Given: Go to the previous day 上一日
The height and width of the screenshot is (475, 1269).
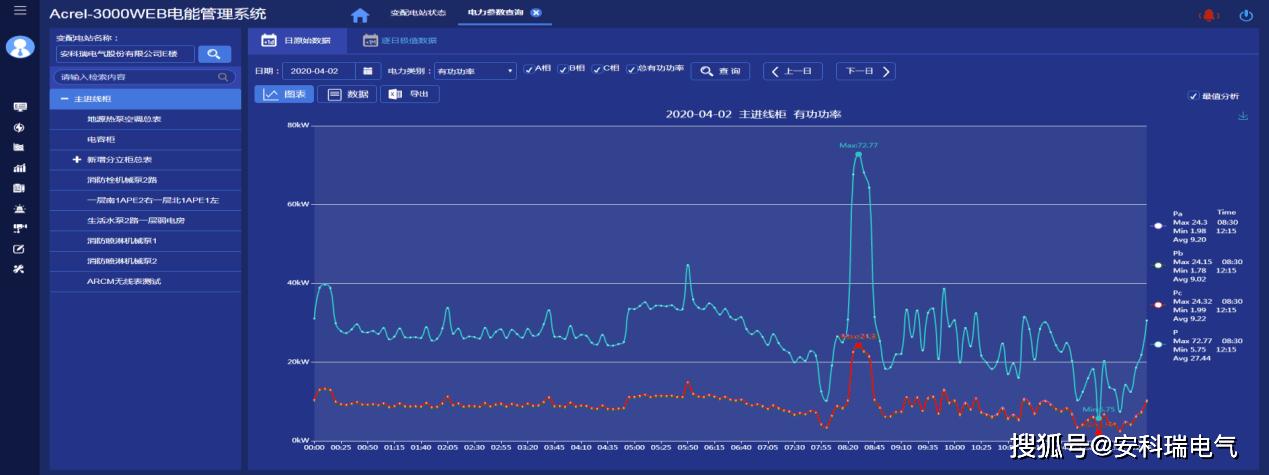Looking at the screenshot, I should (793, 71).
